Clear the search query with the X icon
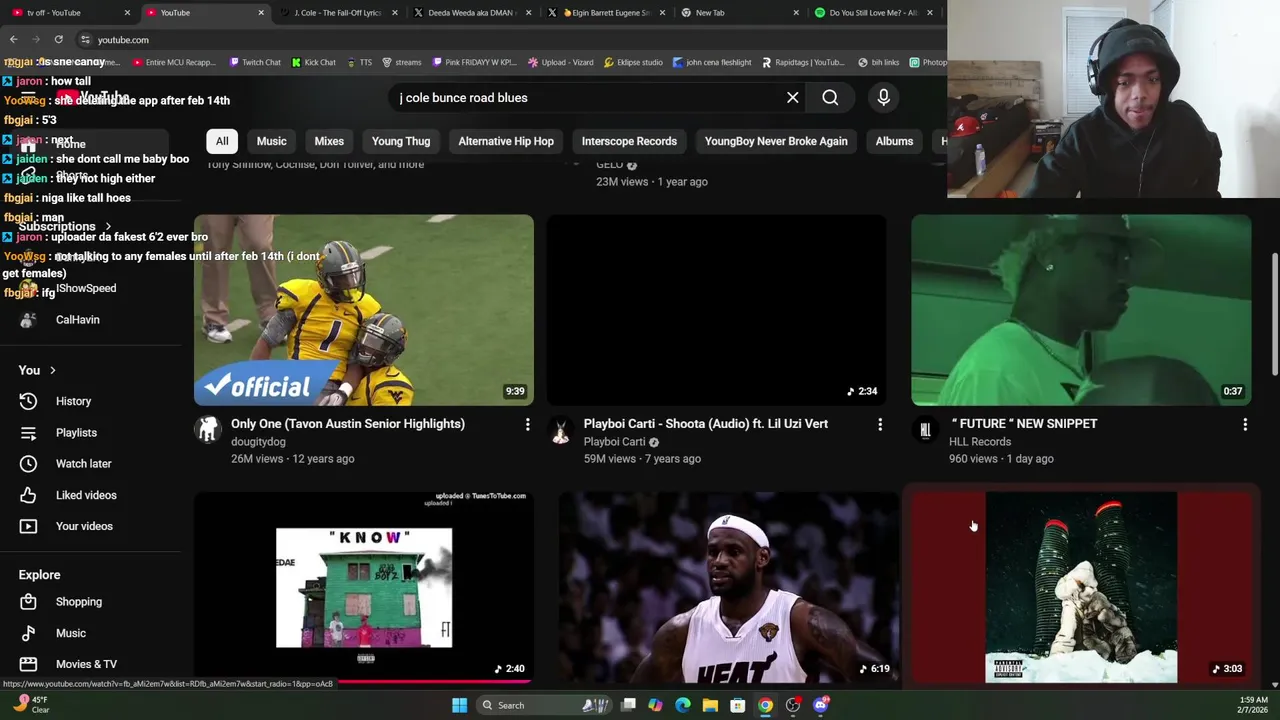Screen dimensions: 1280x720 (793, 98)
